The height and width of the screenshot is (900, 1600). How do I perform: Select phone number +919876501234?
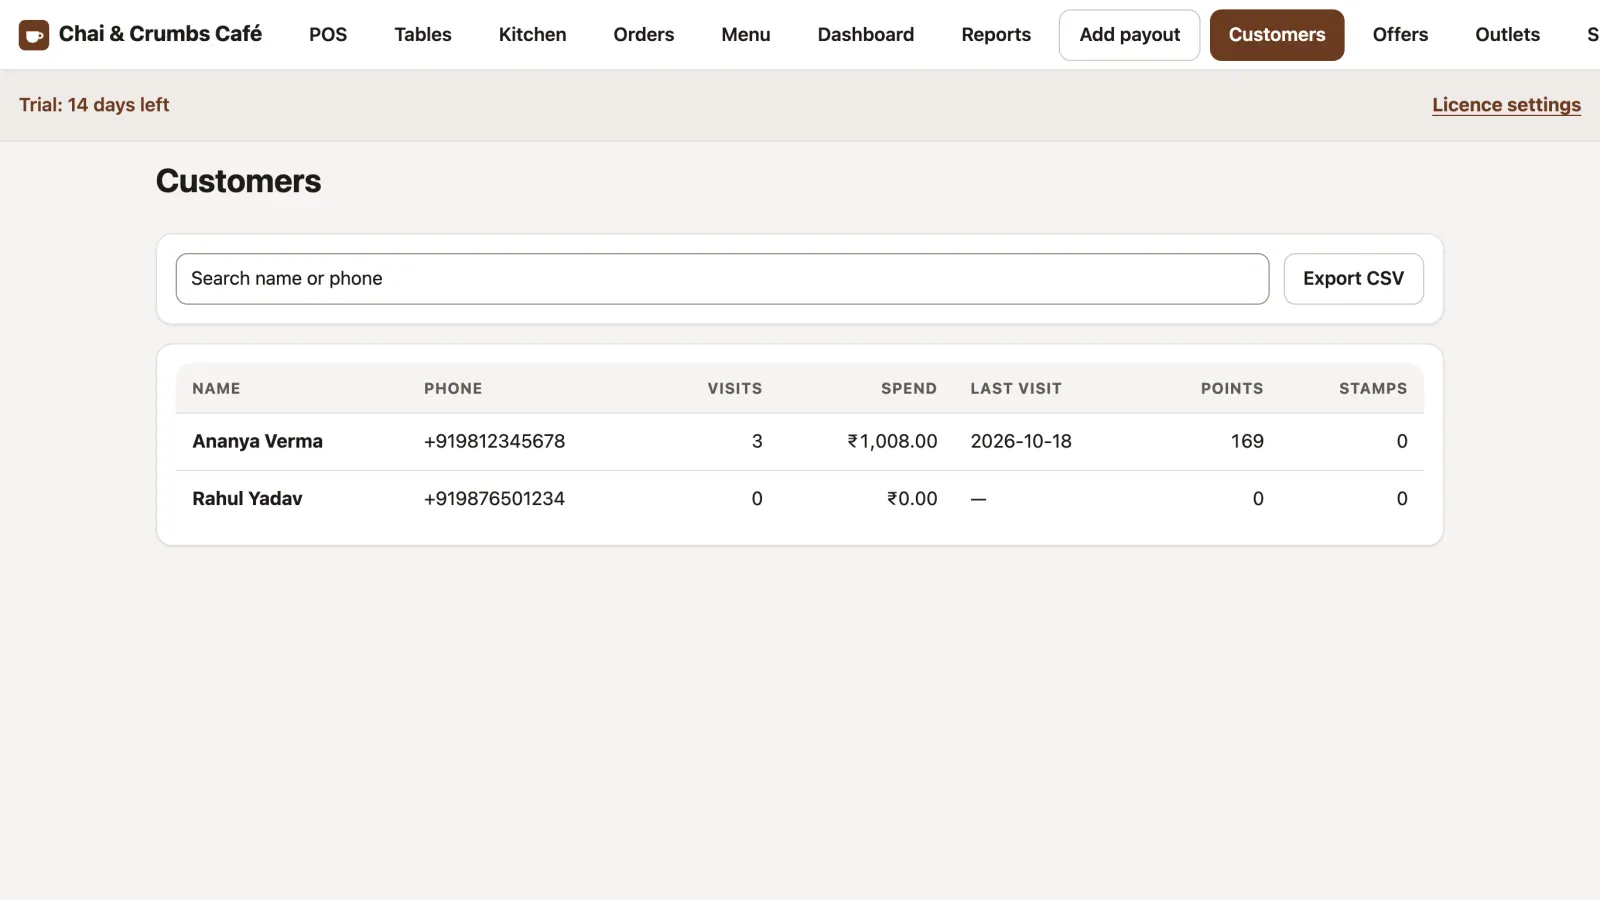click(494, 499)
